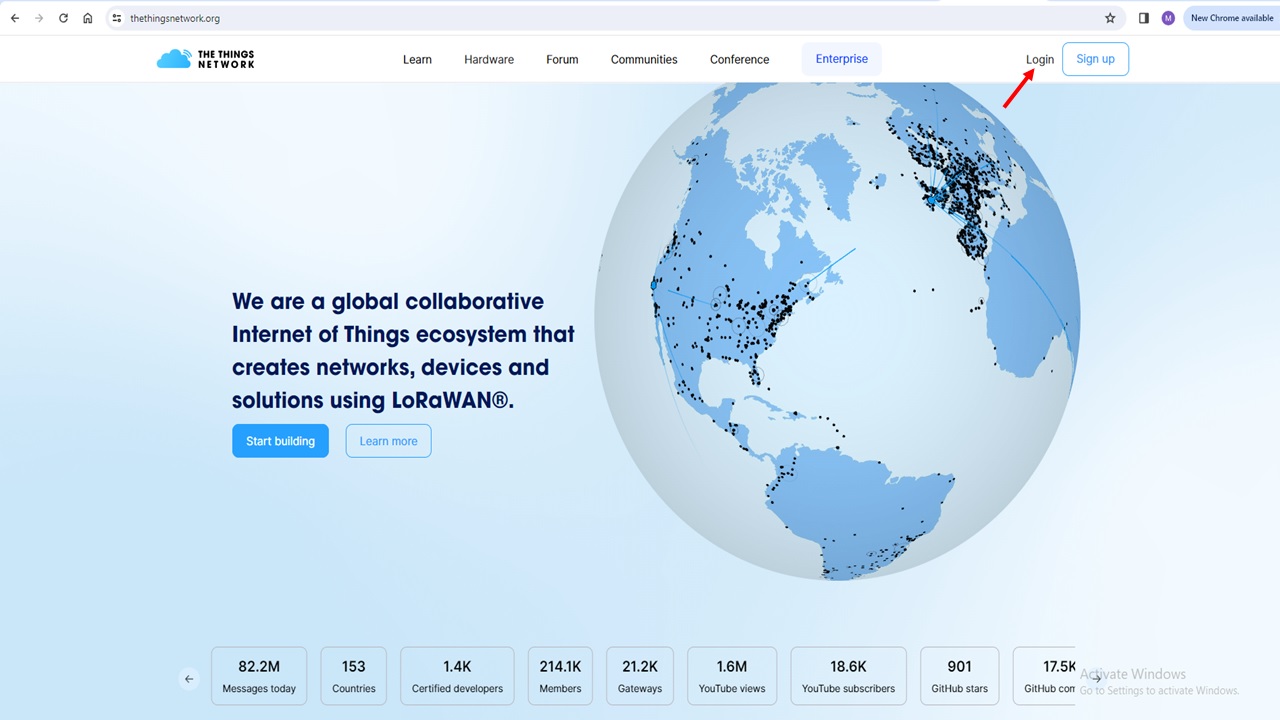Click The Things Network logo
The image size is (1280, 720).
point(206,59)
